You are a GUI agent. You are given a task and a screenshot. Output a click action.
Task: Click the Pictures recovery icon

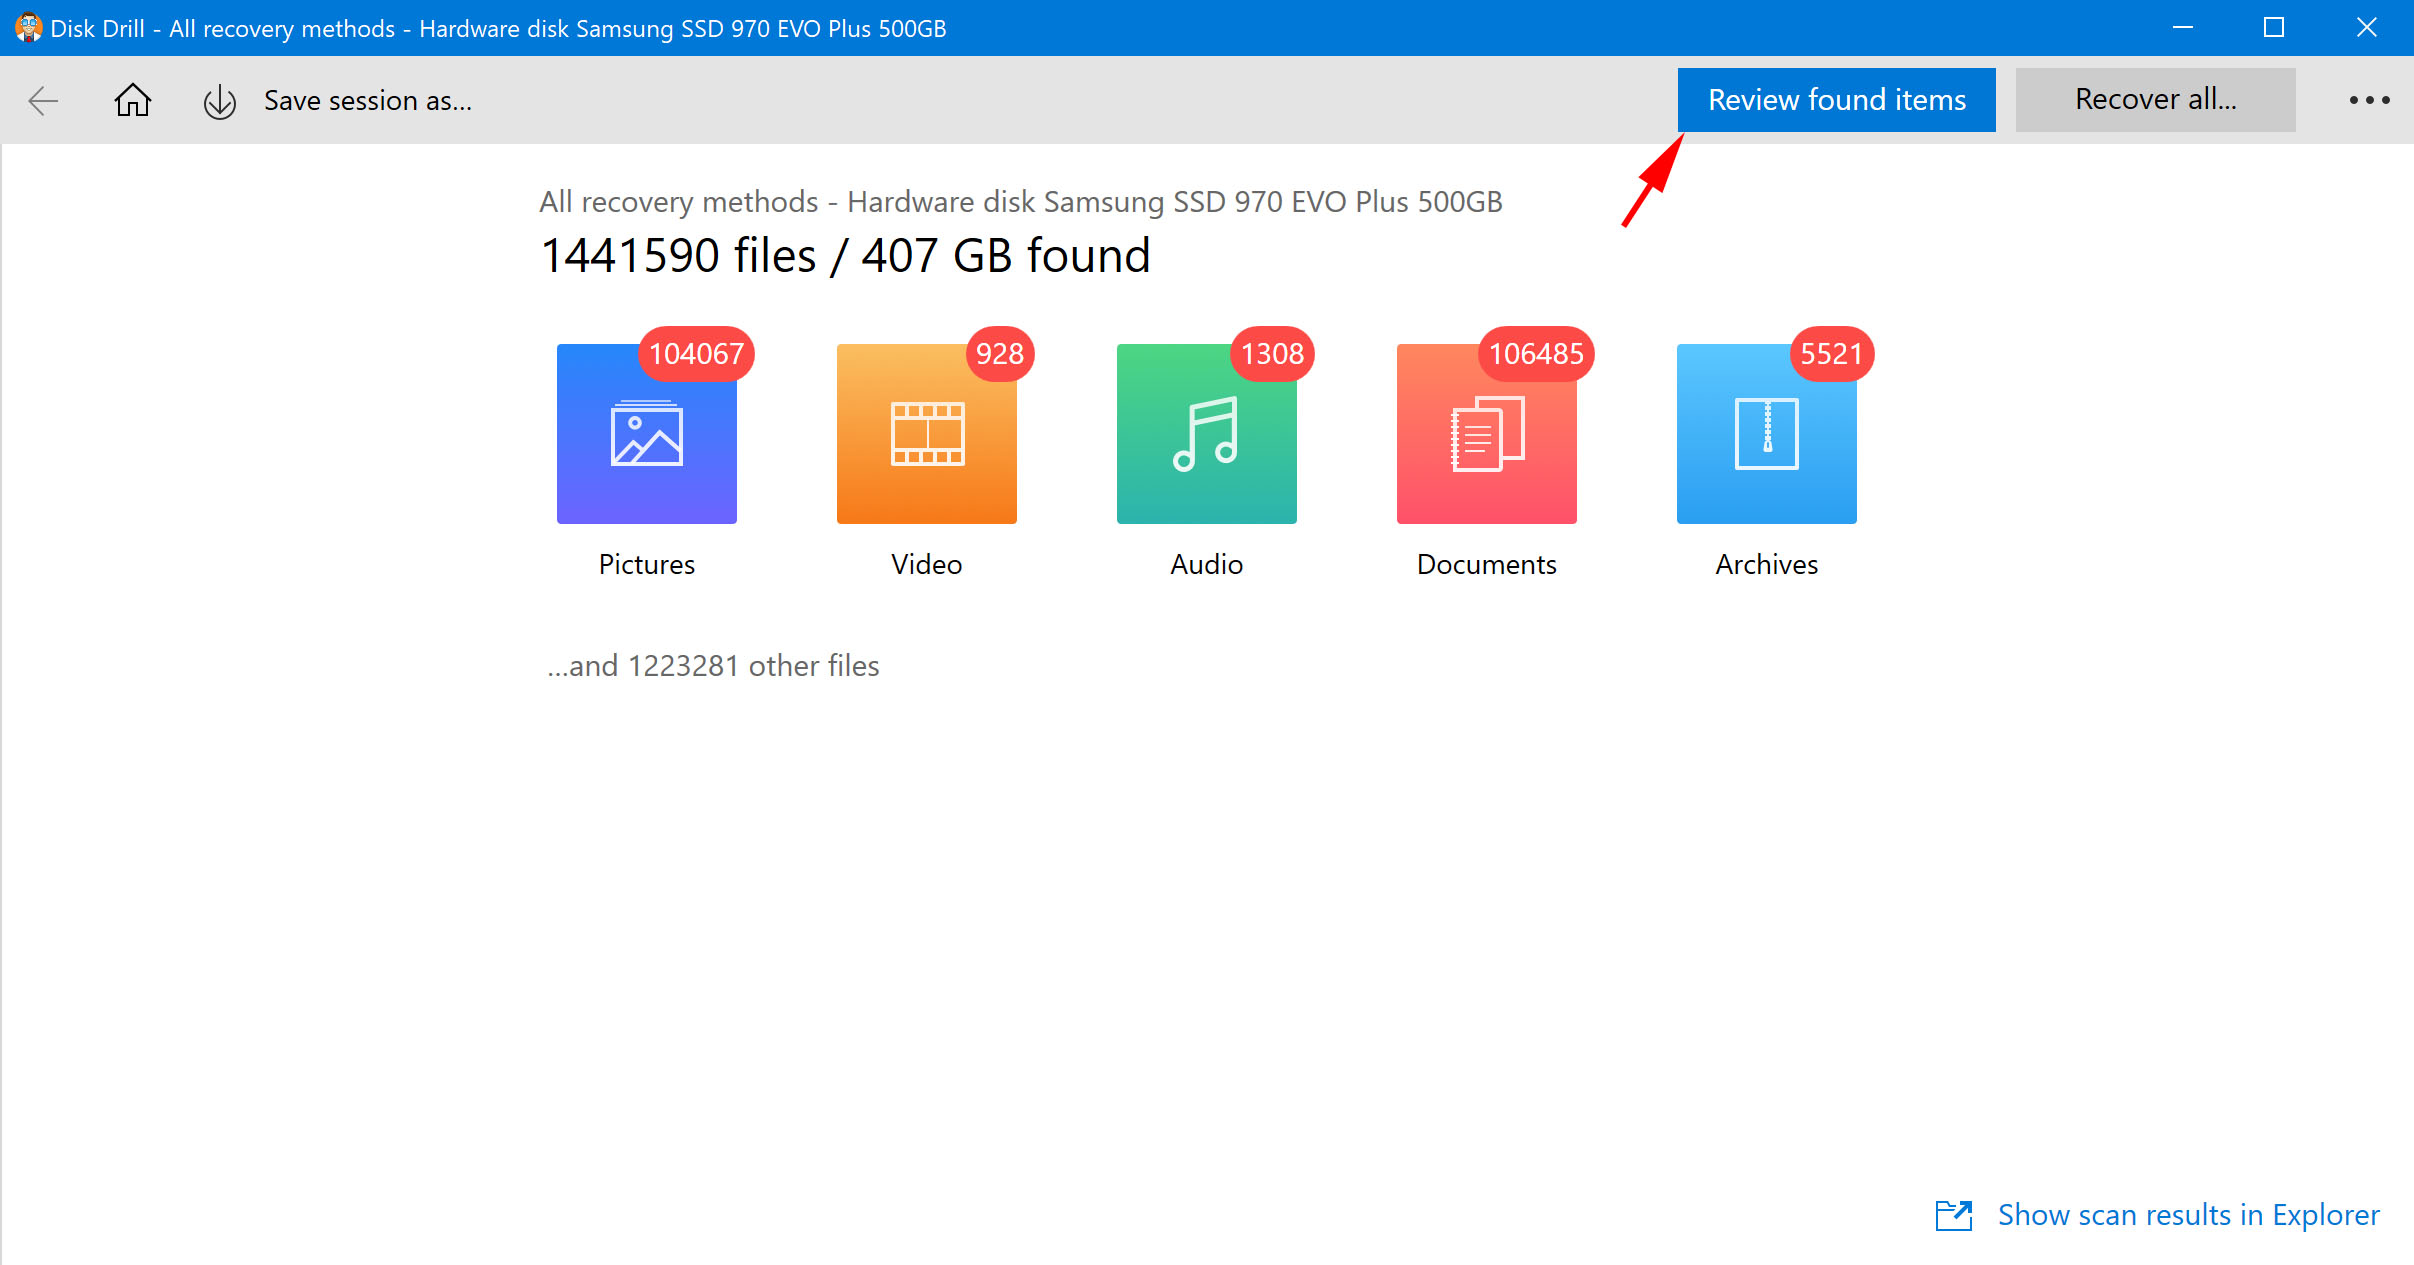(x=645, y=433)
